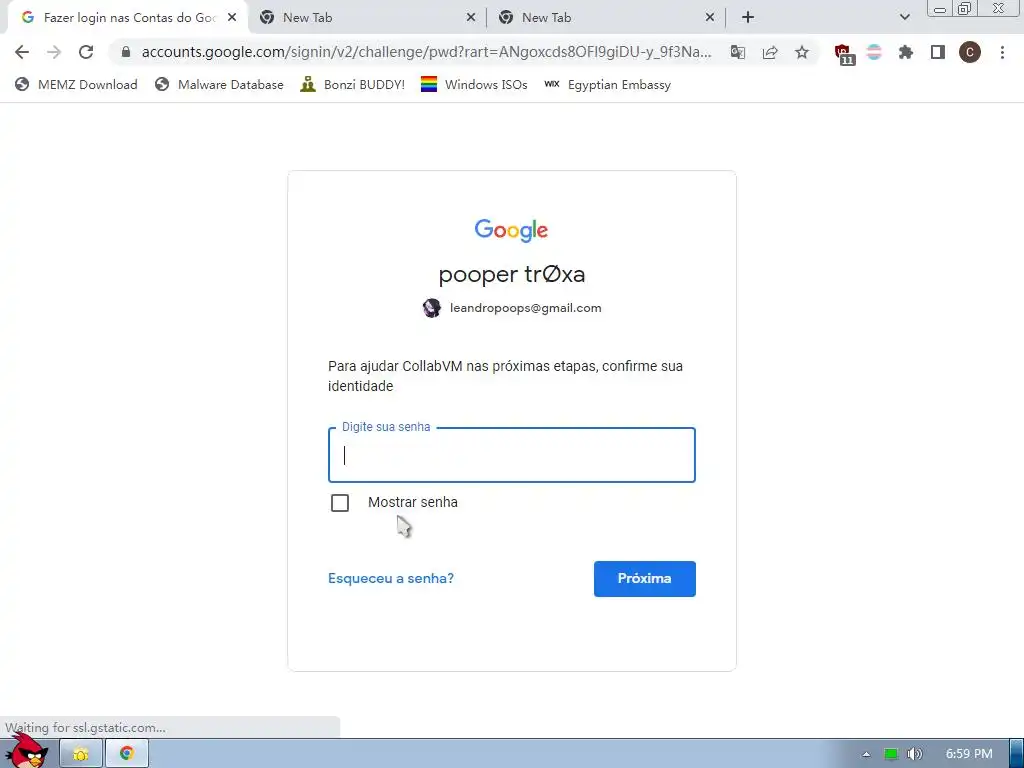Share this page icon
This screenshot has height=768, width=1024.
(770, 52)
